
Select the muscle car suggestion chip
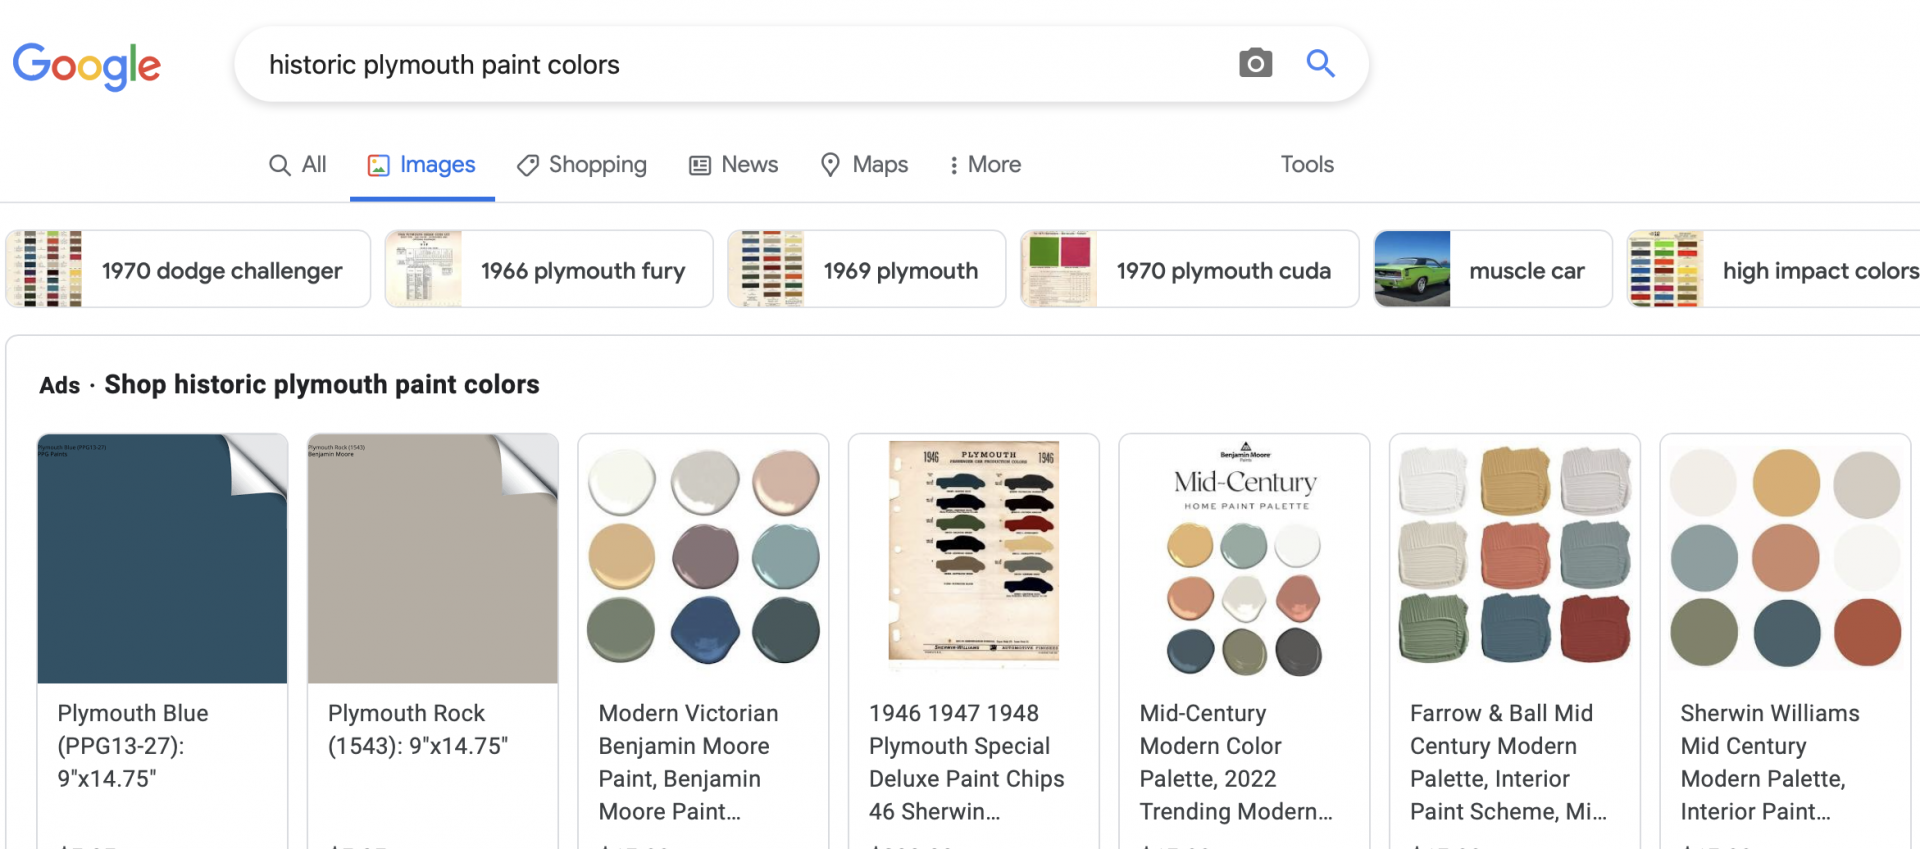click(x=1493, y=269)
